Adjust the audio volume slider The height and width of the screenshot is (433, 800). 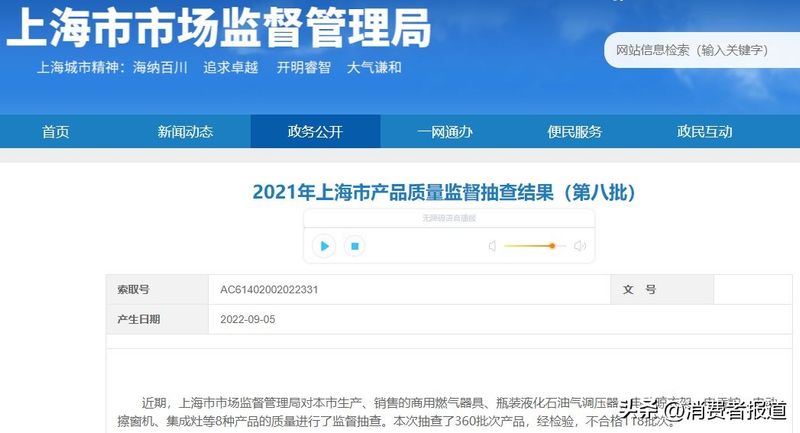pos(534,246)
